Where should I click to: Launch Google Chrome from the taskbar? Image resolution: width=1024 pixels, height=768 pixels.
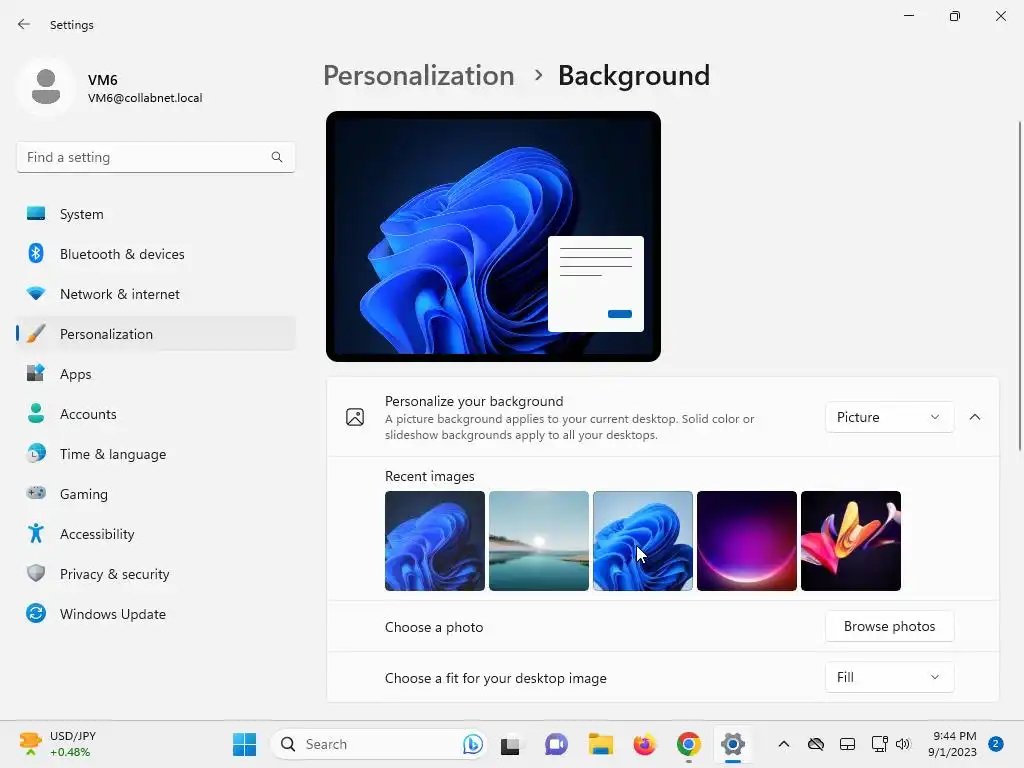pyautogui.click(x=688, y=744)
